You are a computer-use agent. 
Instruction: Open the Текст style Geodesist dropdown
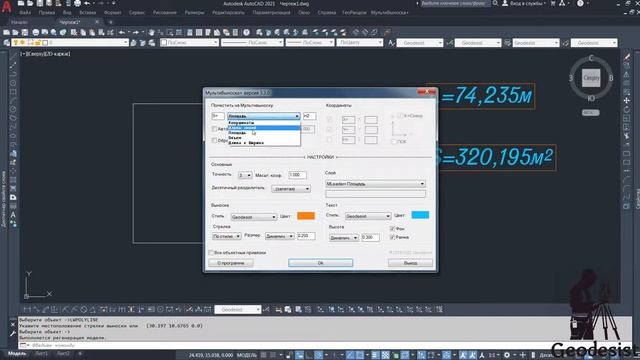pos(368,216)
